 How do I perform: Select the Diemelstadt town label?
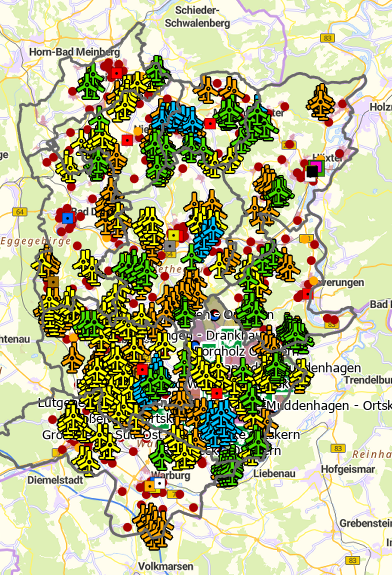pyautogui.click(x=56, y=480)
